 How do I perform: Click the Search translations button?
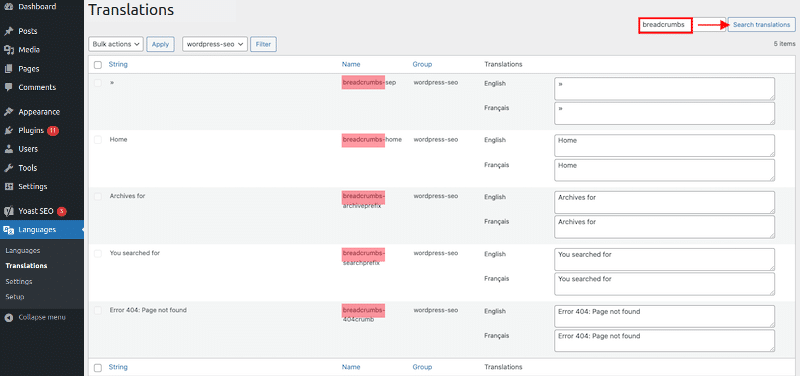[761, 25]
